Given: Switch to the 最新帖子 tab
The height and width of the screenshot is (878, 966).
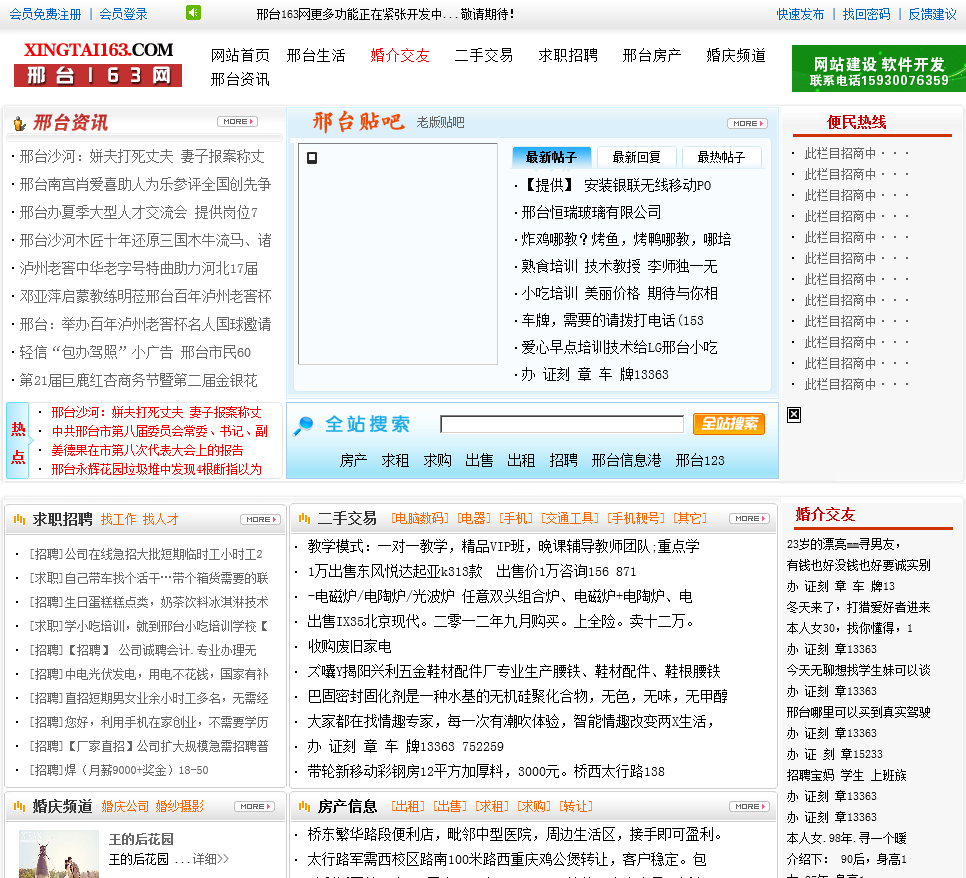Looking at the screenshot, I should 551,157.
